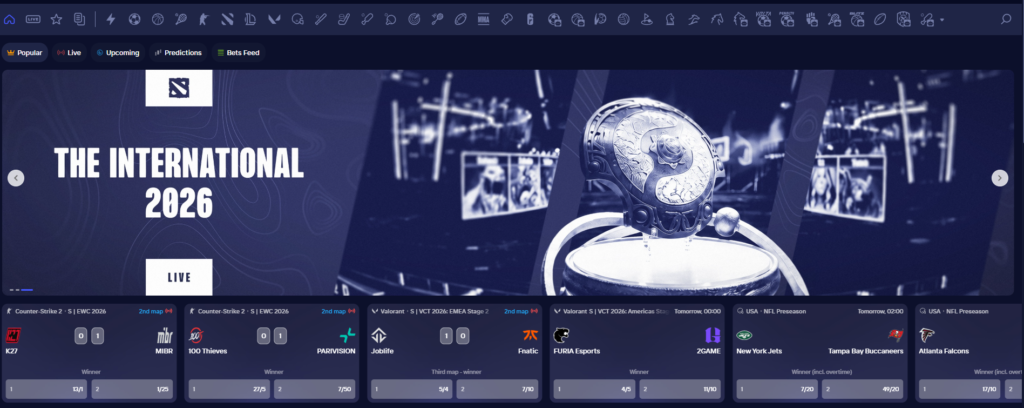Select the MMA sport icon
Screen dimensions: 1024x408
pos(483,20)
